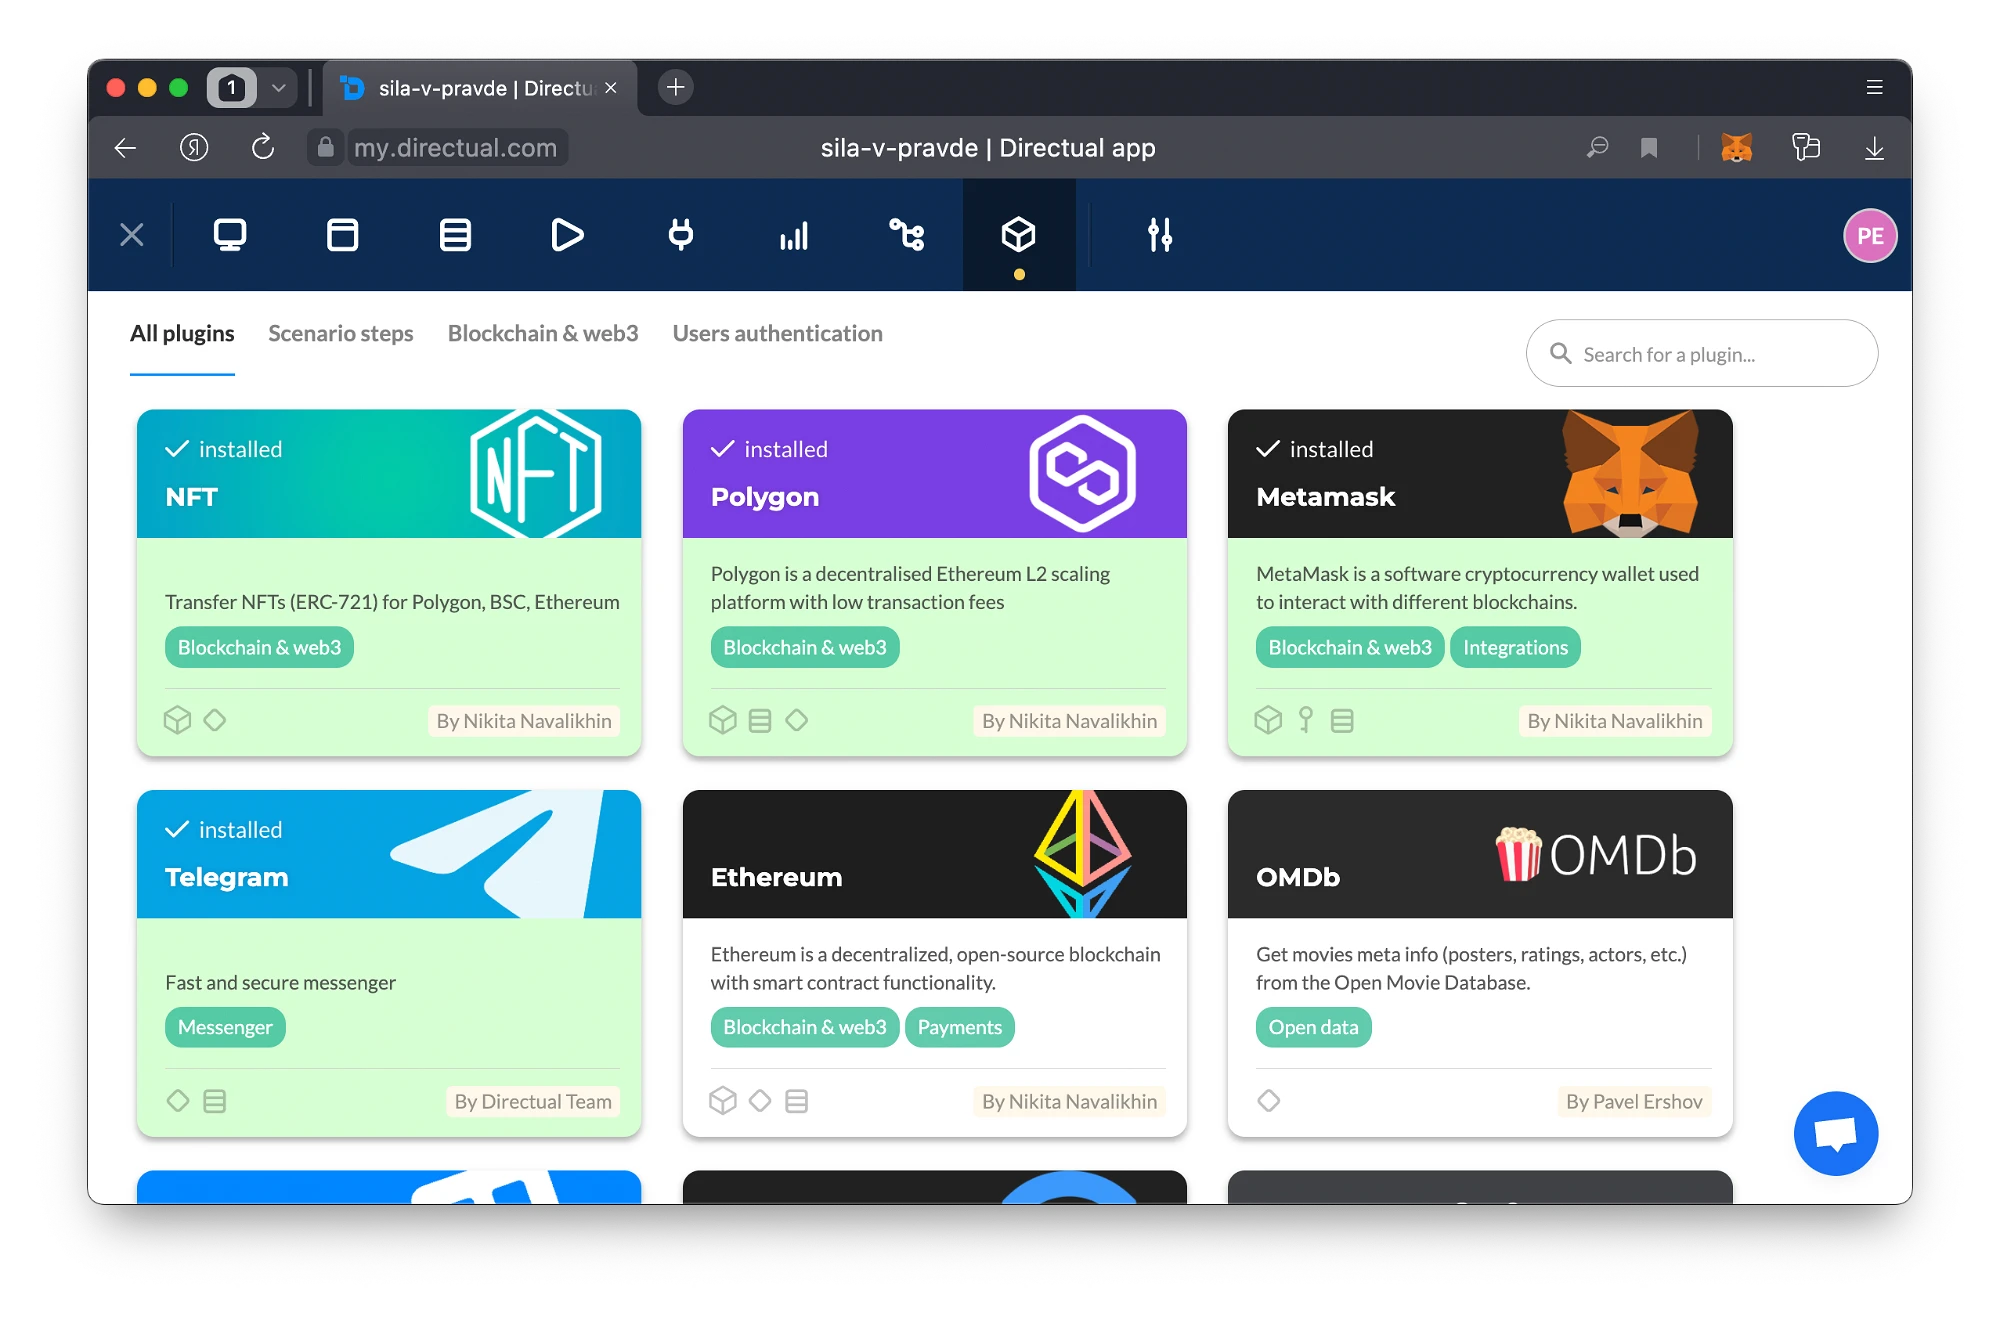Open the integrations plug icon in toolbar

click(x=681, y=235)
